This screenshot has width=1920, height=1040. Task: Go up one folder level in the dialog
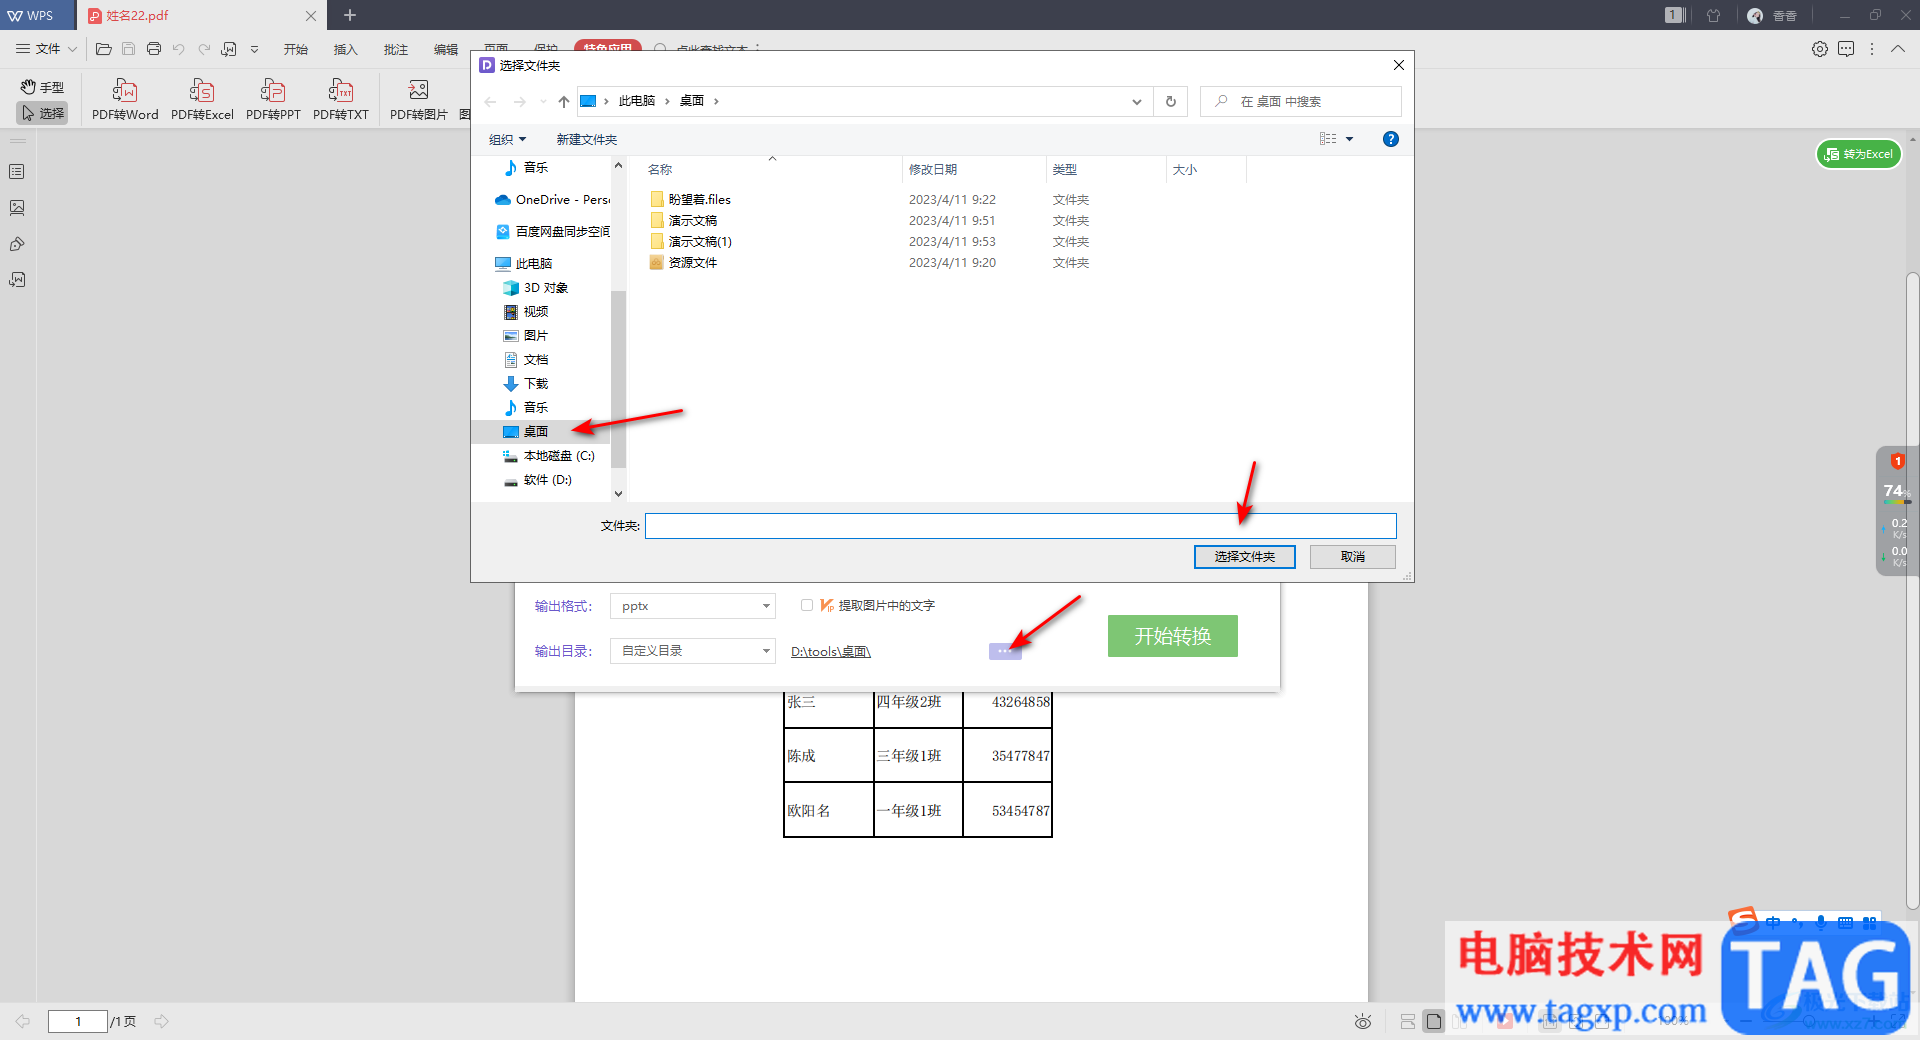tap(564, 101)
